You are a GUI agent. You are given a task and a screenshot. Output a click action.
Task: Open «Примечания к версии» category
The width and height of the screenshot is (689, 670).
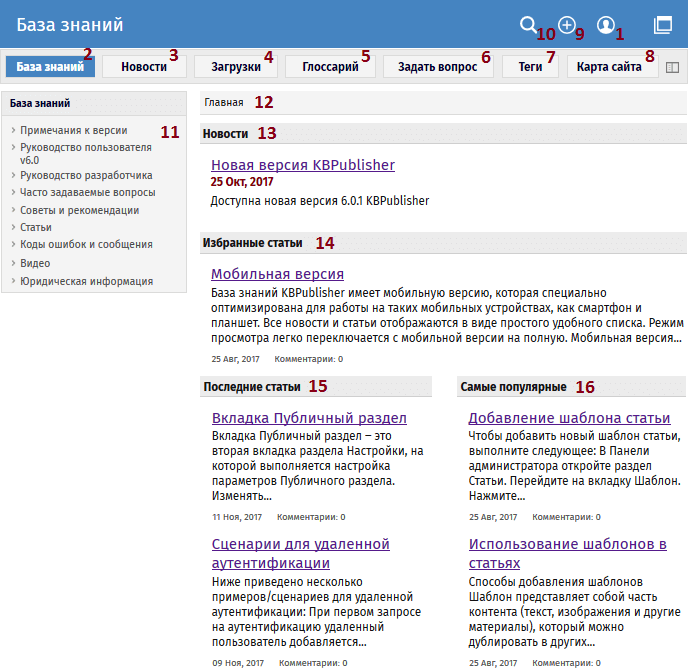point(74,130)
